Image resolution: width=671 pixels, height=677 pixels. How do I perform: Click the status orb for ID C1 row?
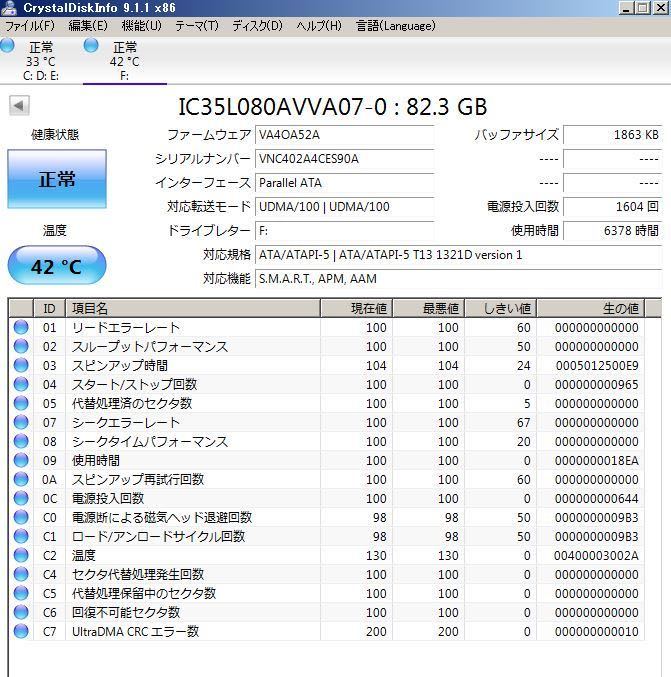(x=21, y=536)
